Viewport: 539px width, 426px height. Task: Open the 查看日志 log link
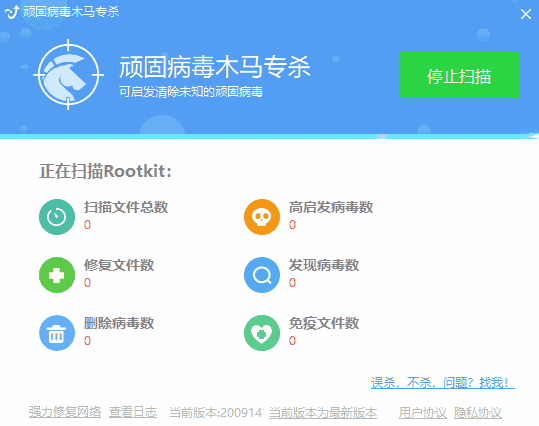click(x=133, y=412)
